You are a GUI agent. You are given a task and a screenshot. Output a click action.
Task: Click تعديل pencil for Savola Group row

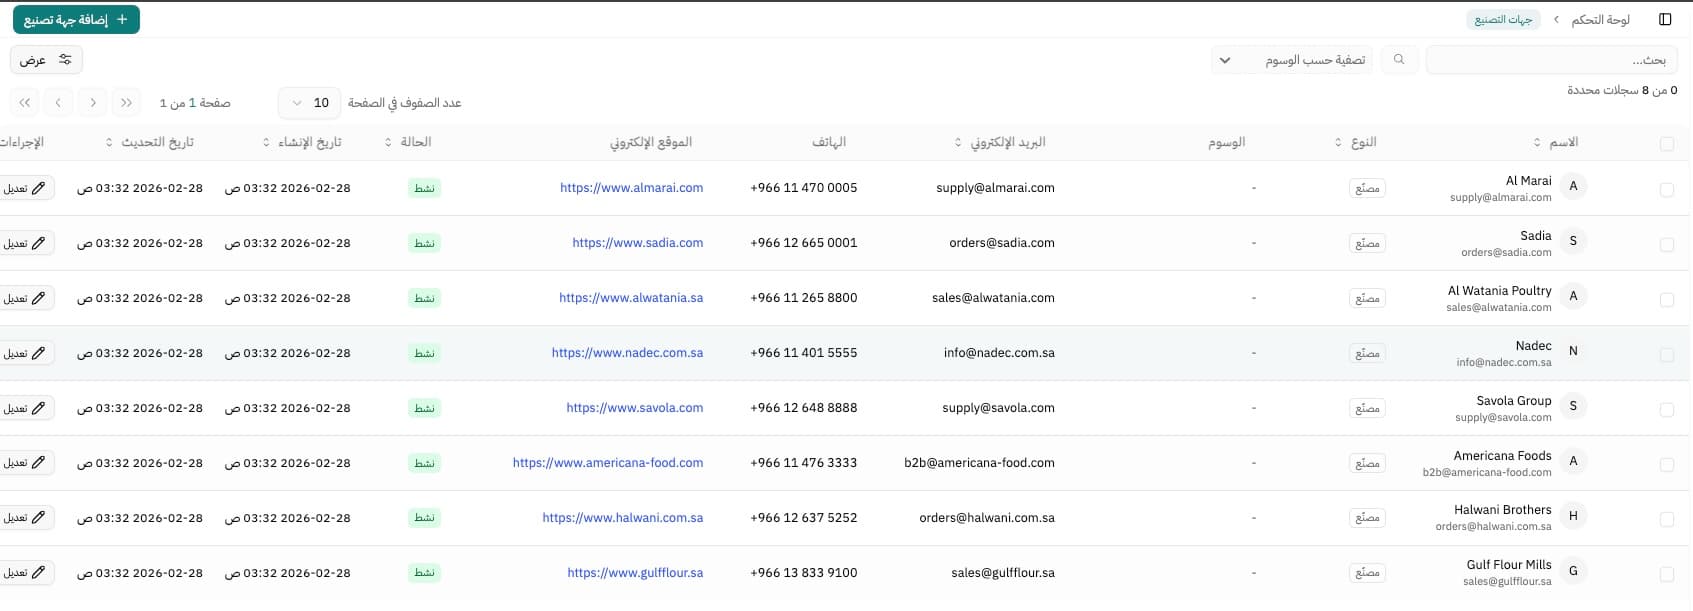tap(25, 408)
